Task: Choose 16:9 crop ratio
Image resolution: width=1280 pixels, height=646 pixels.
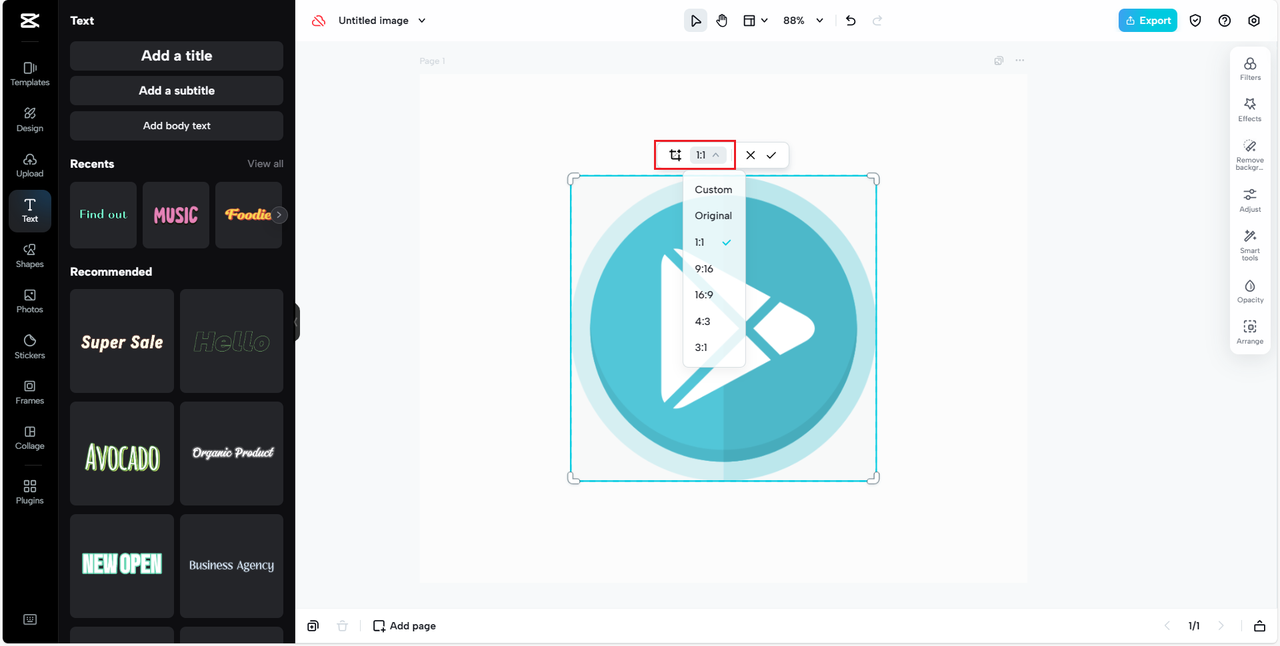Action: click(714, 295)
